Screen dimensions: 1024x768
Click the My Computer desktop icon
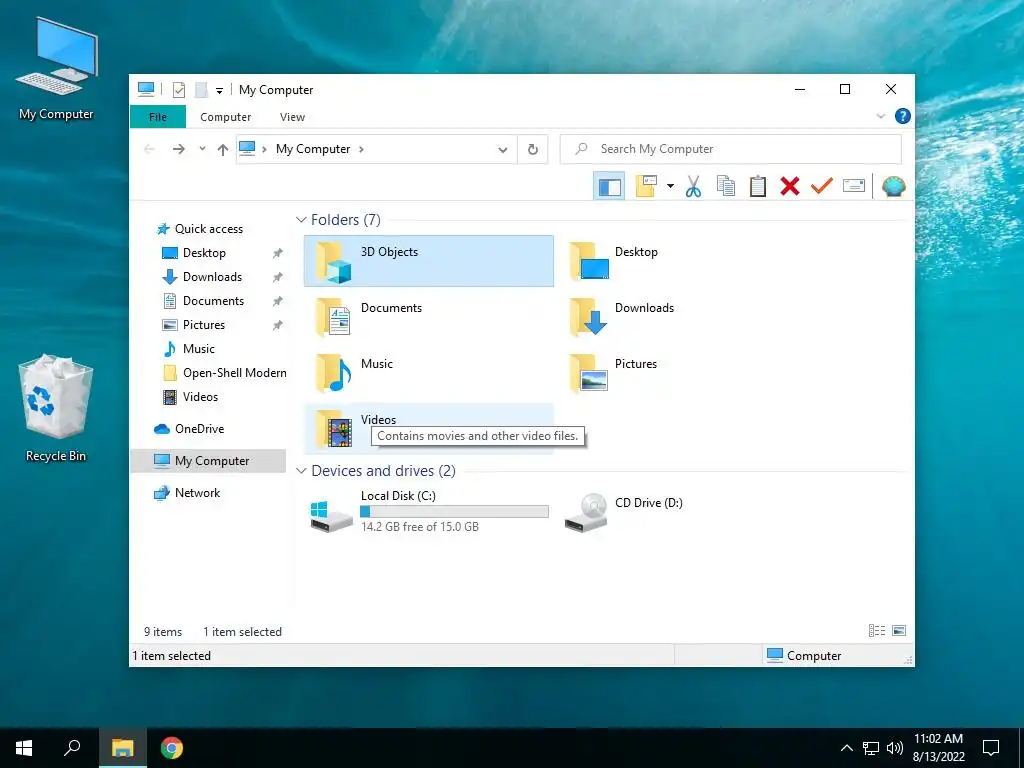(56, 69)
